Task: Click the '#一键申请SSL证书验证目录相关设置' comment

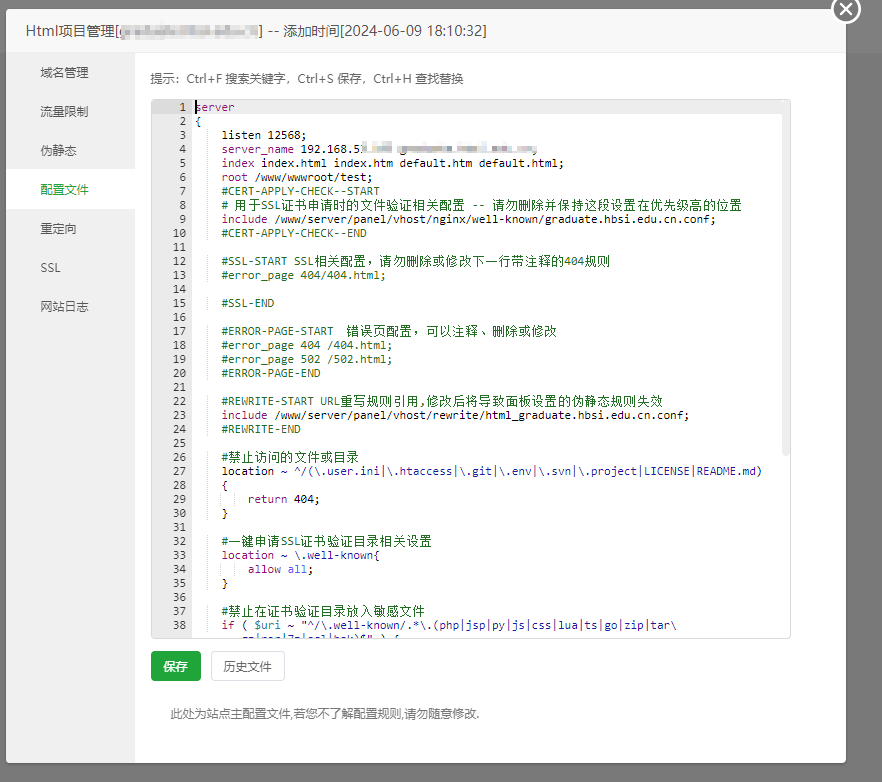Action: [327, 541]
